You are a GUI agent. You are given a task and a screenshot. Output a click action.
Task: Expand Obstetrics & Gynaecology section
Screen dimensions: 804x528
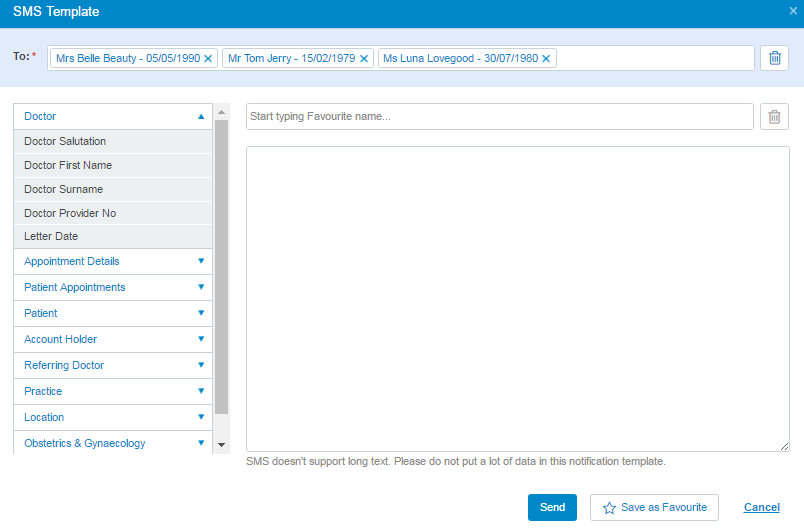[113, 443]
